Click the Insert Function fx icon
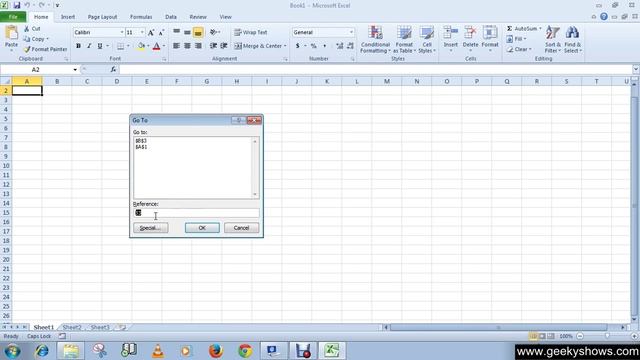This screenshot has width=640, height=360. tap(113, 70)
